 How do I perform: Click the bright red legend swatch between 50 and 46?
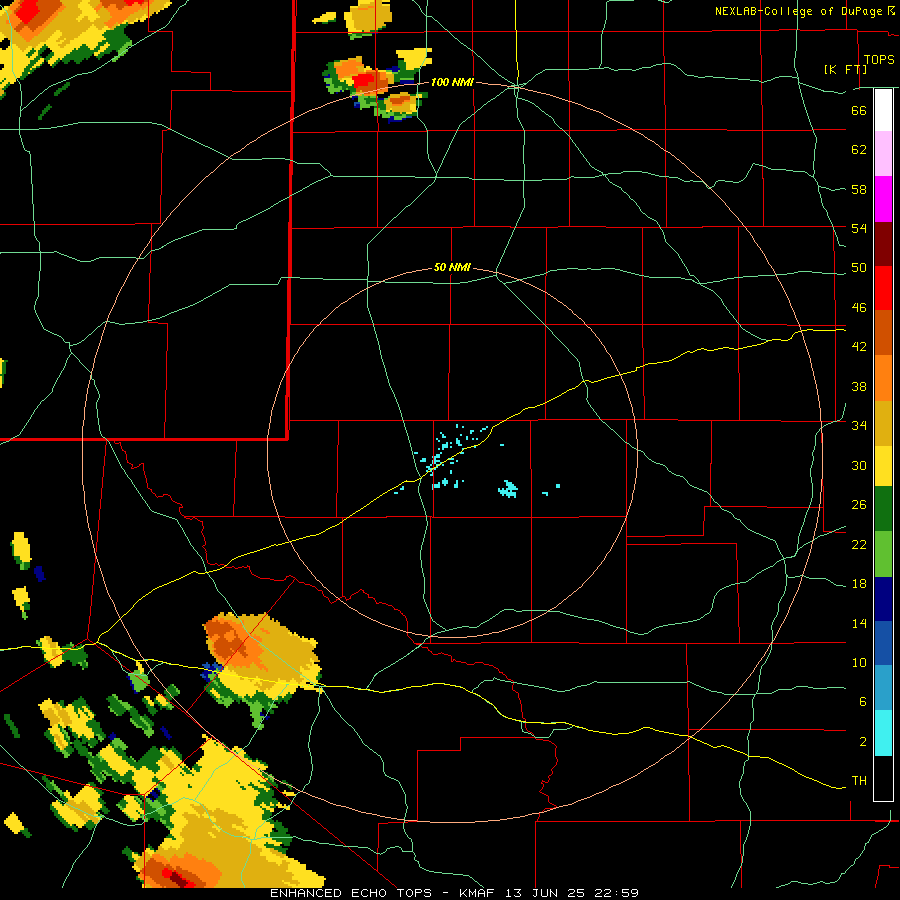click(883, 288)
